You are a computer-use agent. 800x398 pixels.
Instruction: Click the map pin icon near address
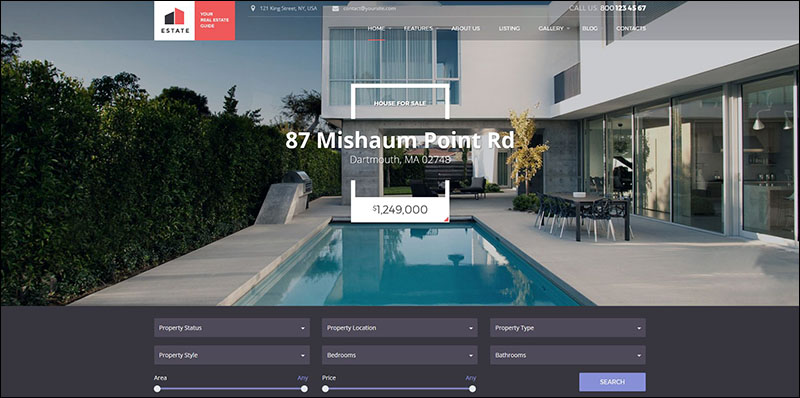(253, 8)
